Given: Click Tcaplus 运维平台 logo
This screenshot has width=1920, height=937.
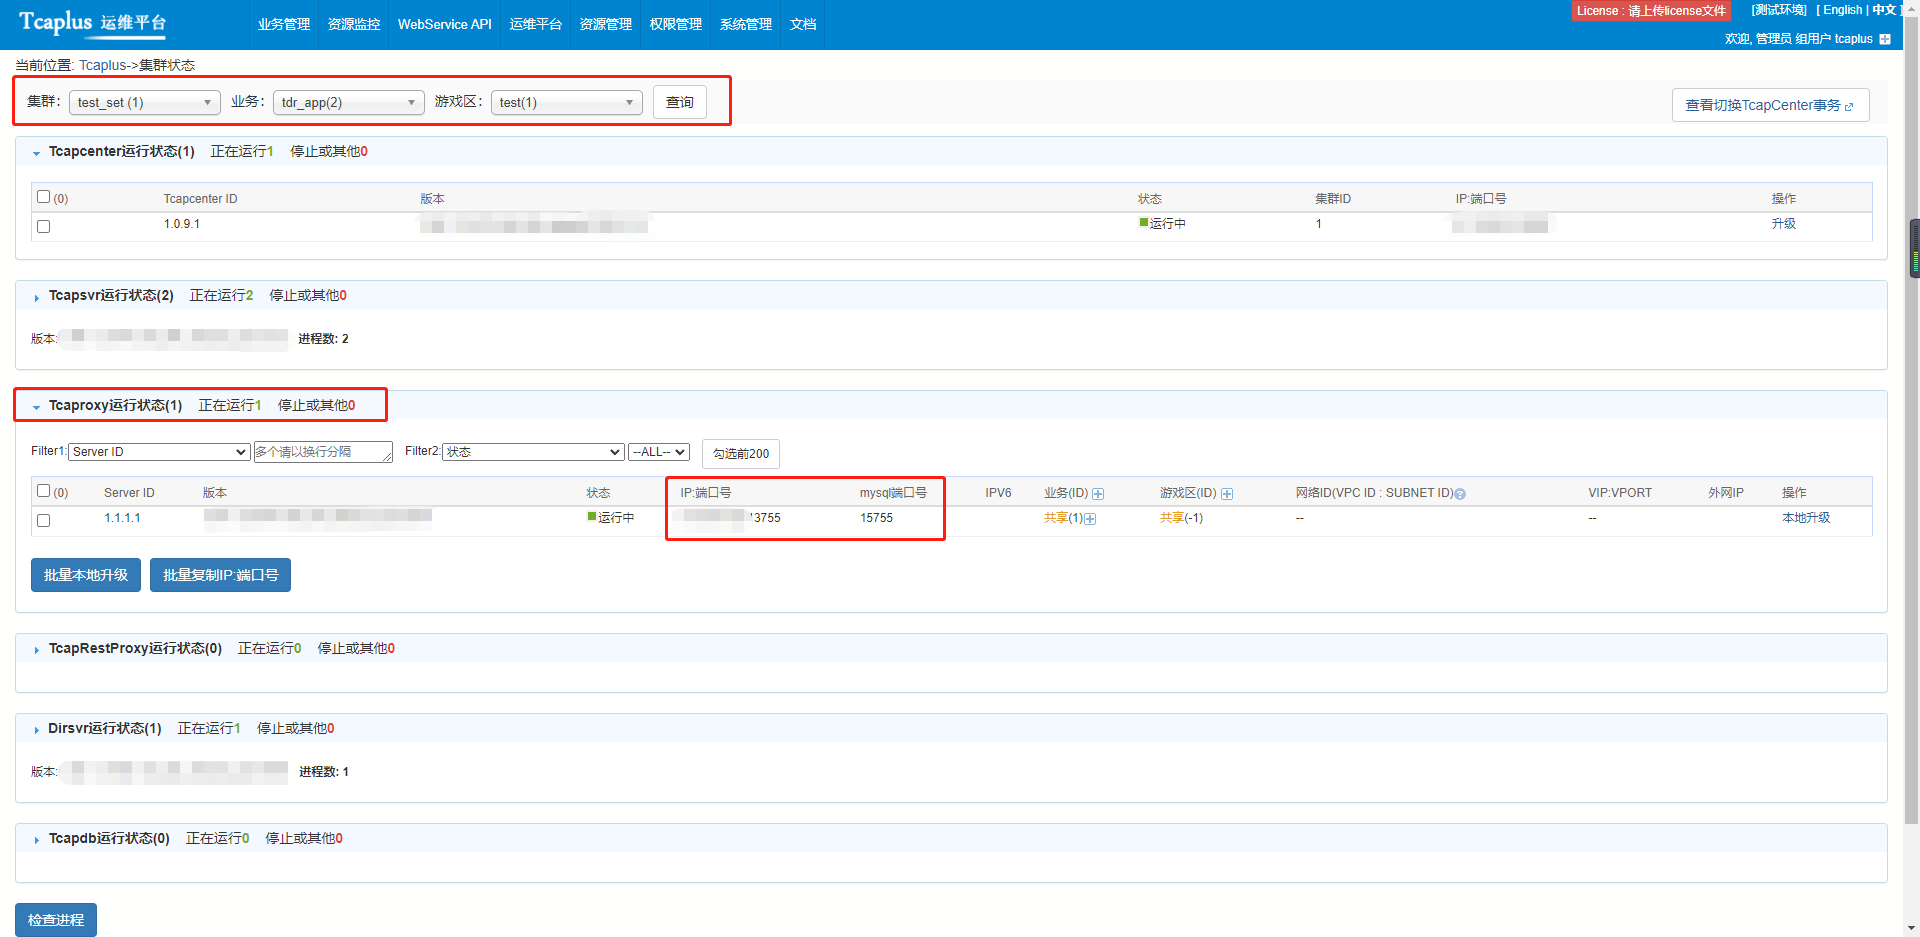Looking at the screenshot, I should [x=92, y=23].
